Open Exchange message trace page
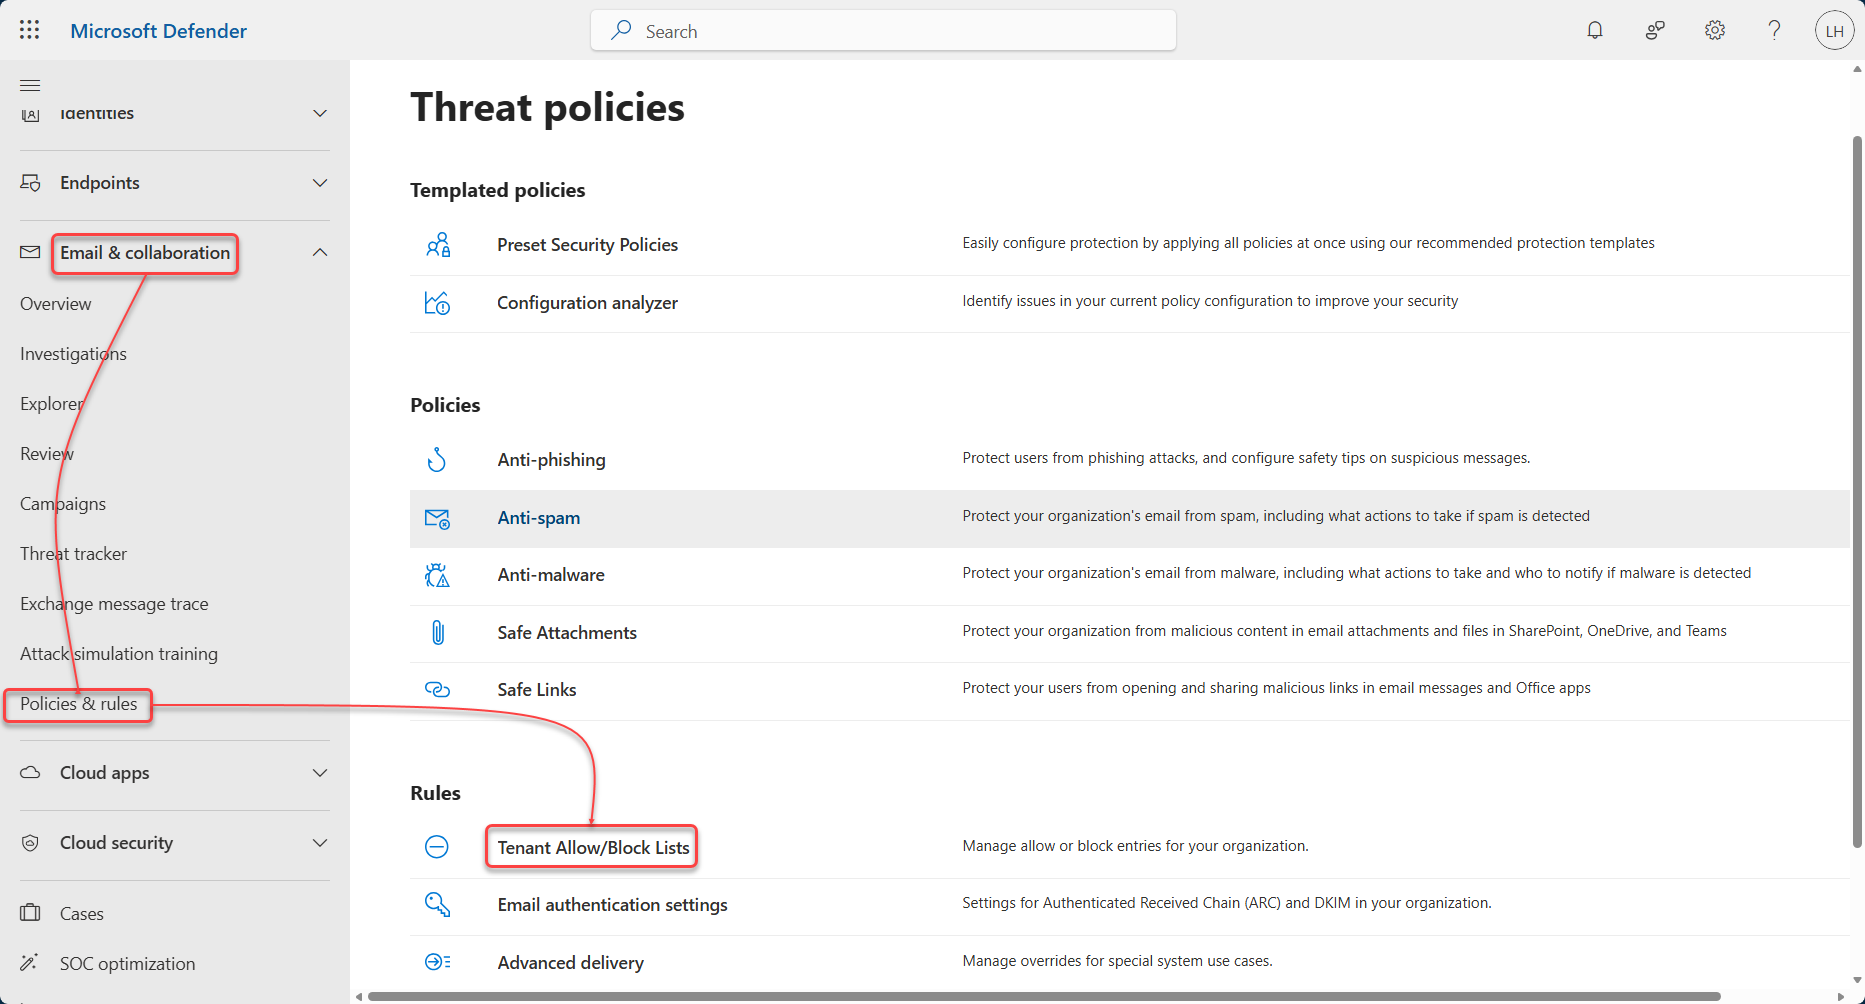This screenshot has height=1004, width=1865. [114, 604]
